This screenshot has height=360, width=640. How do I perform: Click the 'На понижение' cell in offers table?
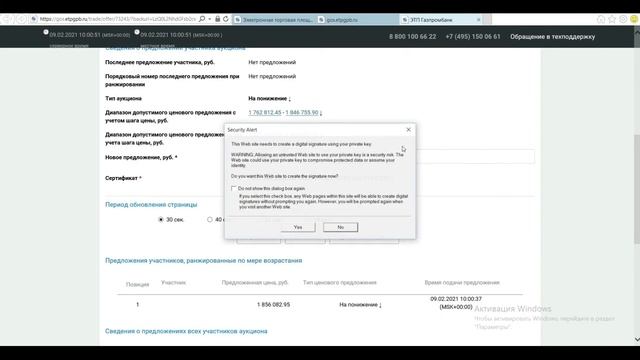360,304
